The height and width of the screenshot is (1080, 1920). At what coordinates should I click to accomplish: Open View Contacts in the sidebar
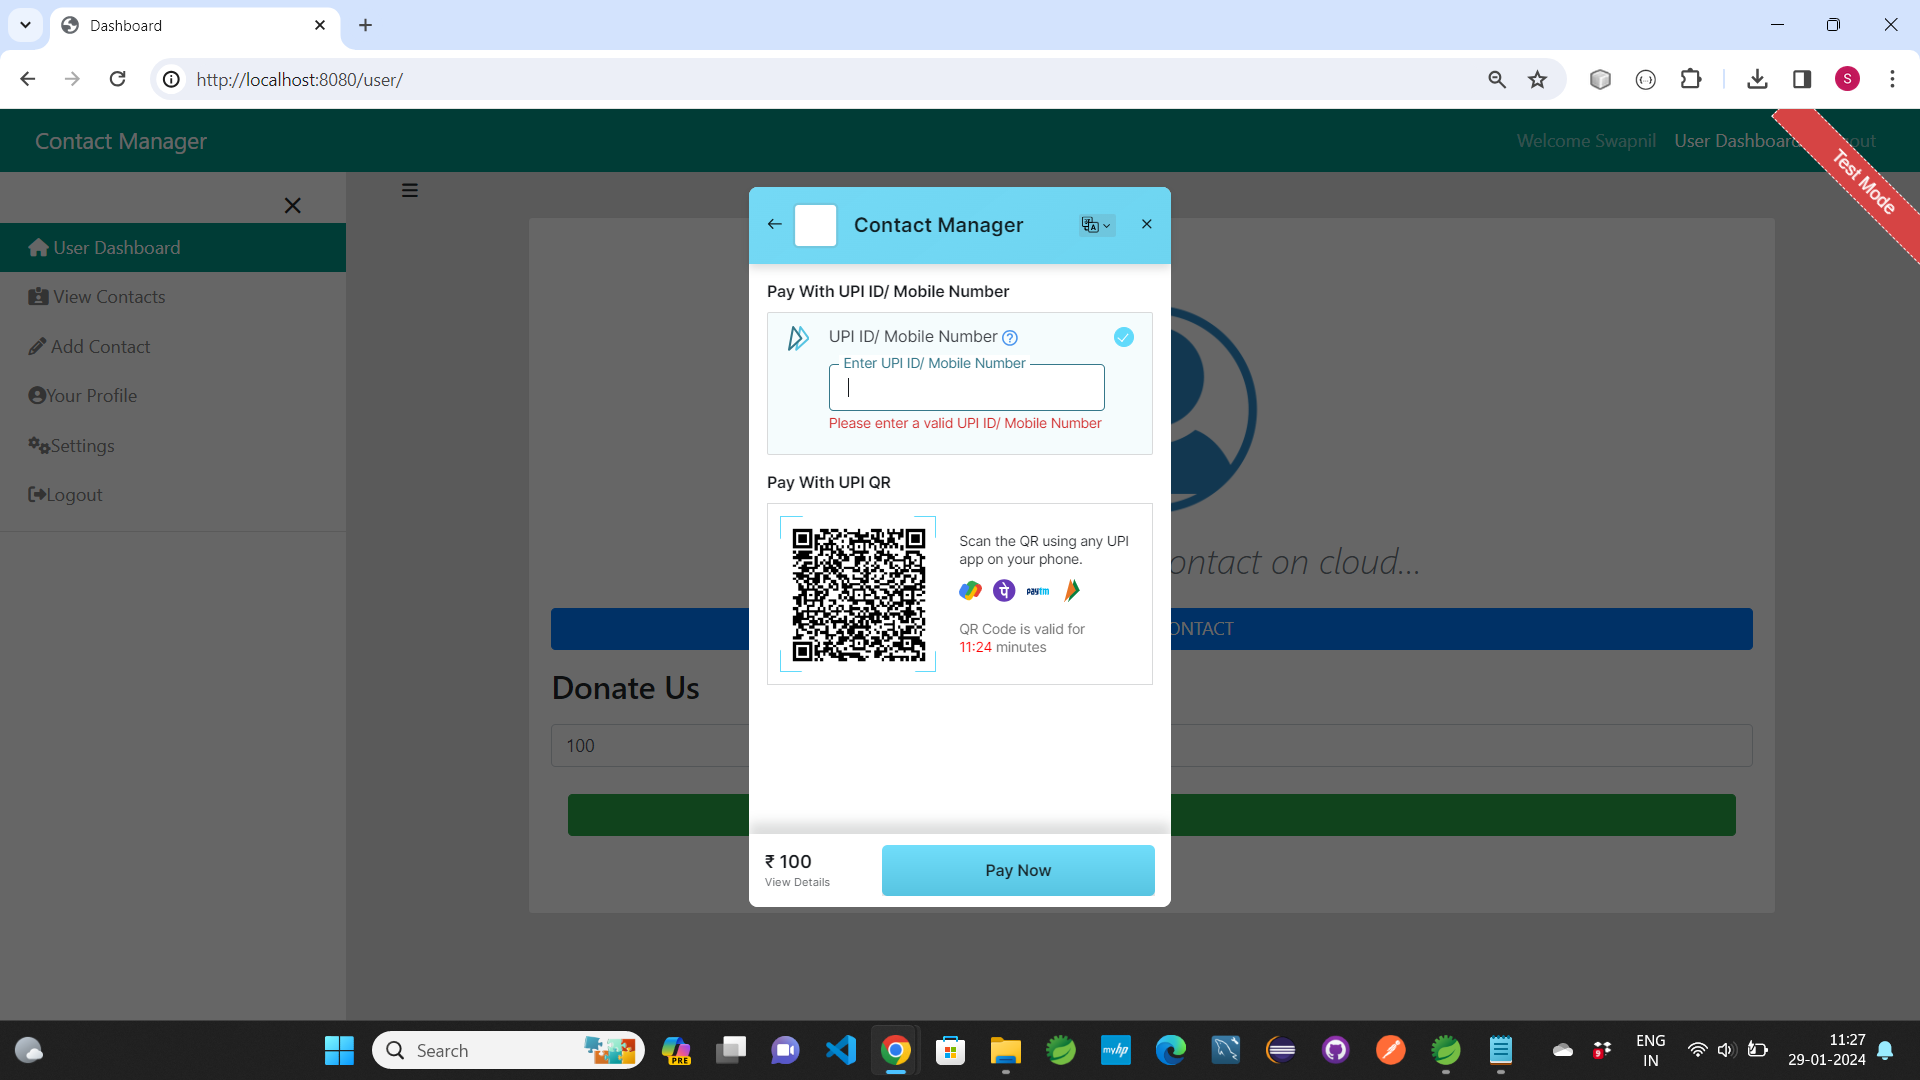pyautogui.click(x=108, y=297)
